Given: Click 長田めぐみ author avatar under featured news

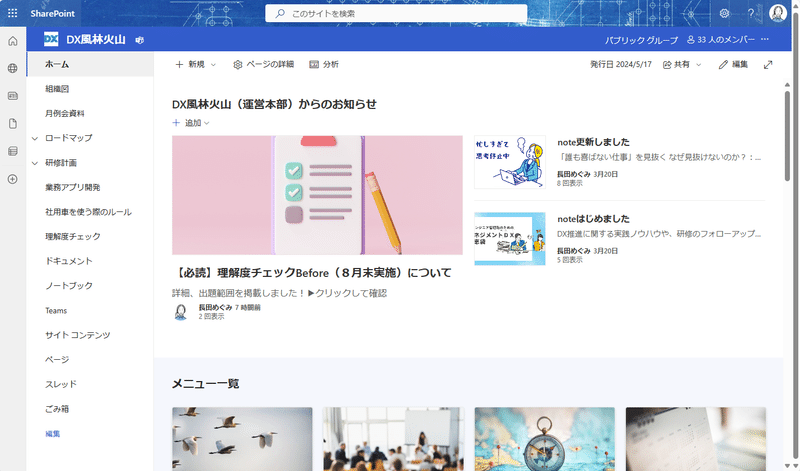Looking at the screenshot, I should pos(181,312).
